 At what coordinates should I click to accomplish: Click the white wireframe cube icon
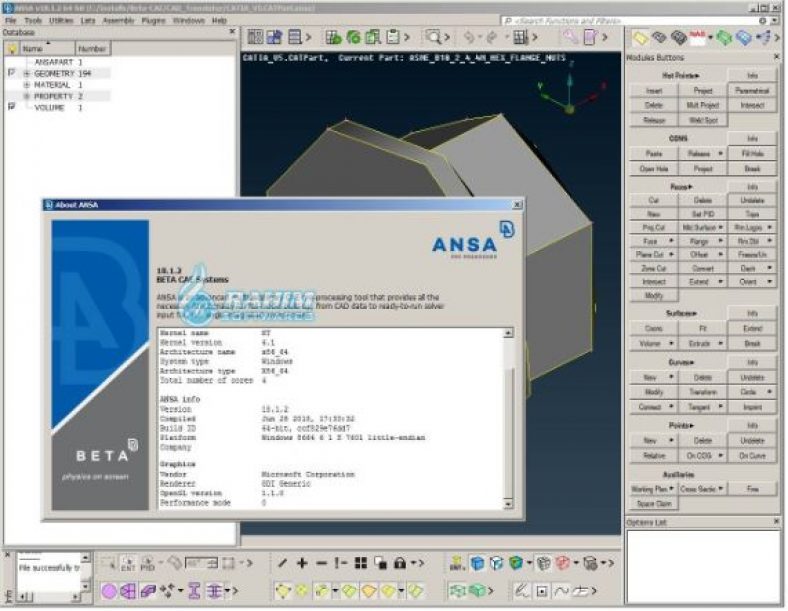click(x=497, y=563)
